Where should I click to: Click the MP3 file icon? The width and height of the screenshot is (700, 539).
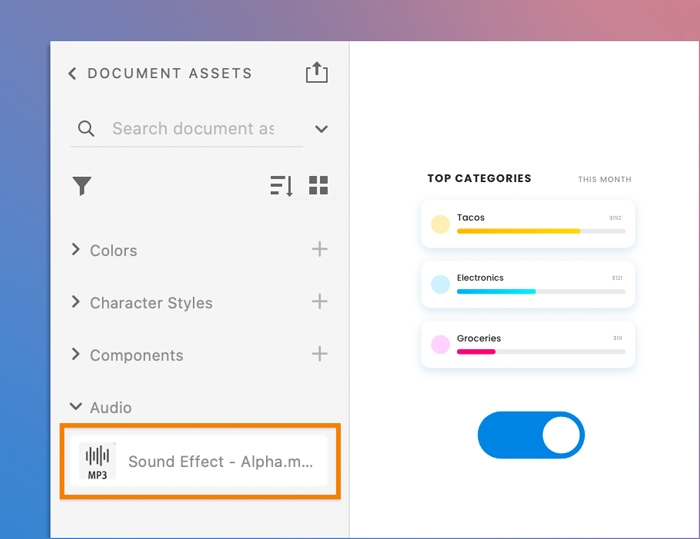97,461
